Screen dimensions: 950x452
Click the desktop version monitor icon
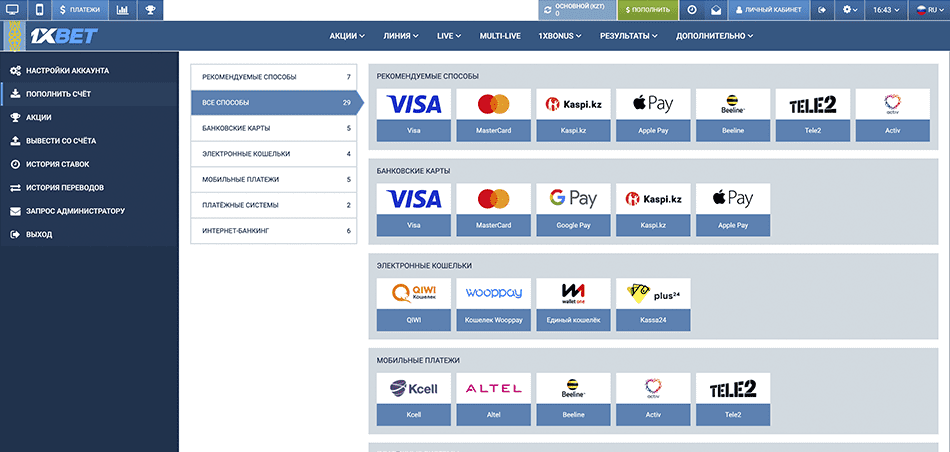tap(12, 10)
